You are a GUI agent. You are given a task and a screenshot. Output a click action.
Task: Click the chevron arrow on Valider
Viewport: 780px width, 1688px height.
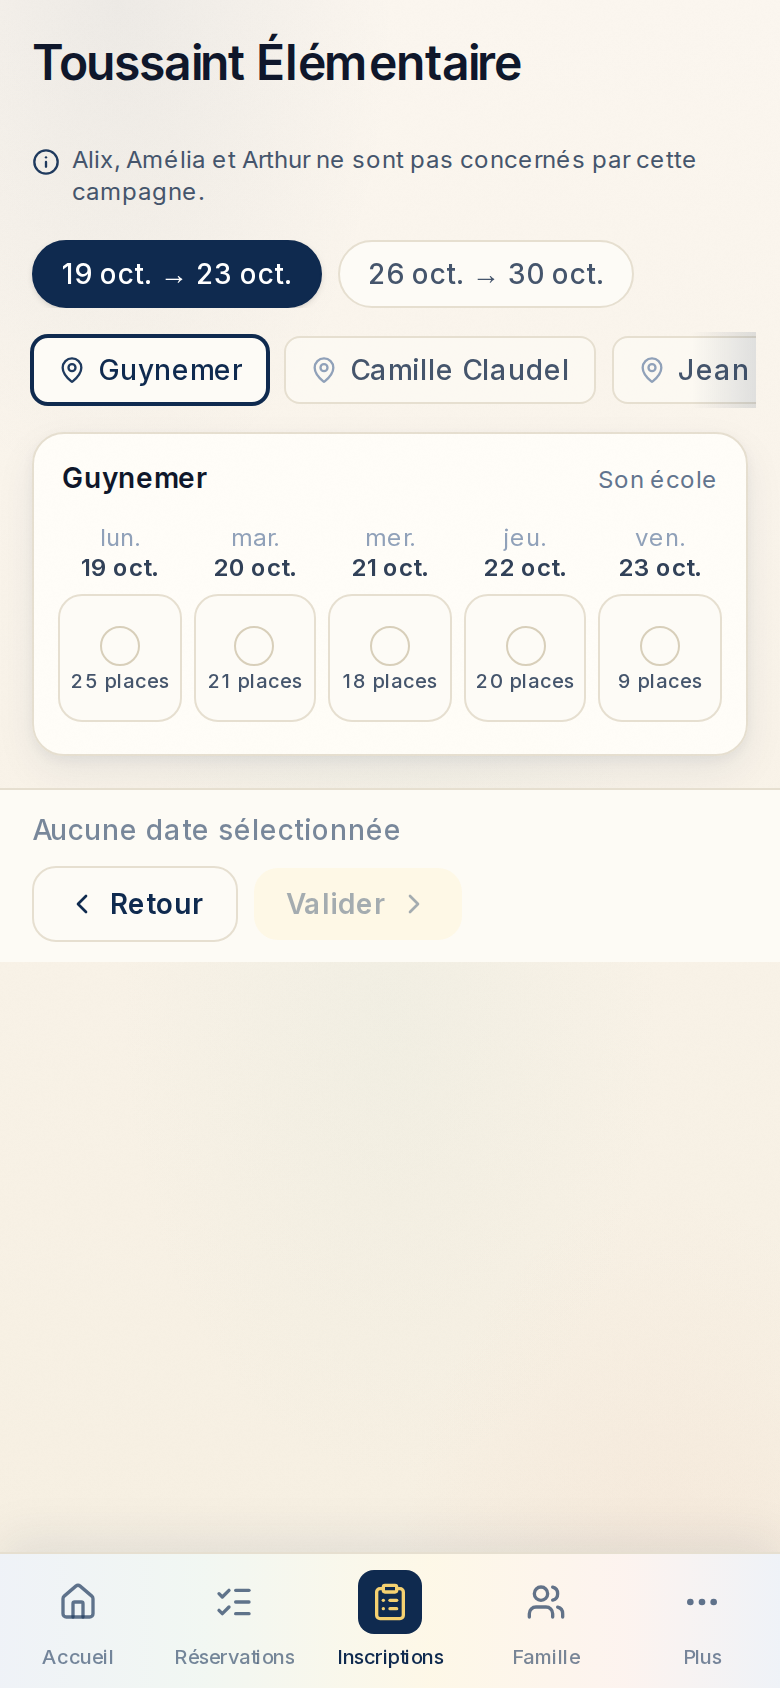414,904
